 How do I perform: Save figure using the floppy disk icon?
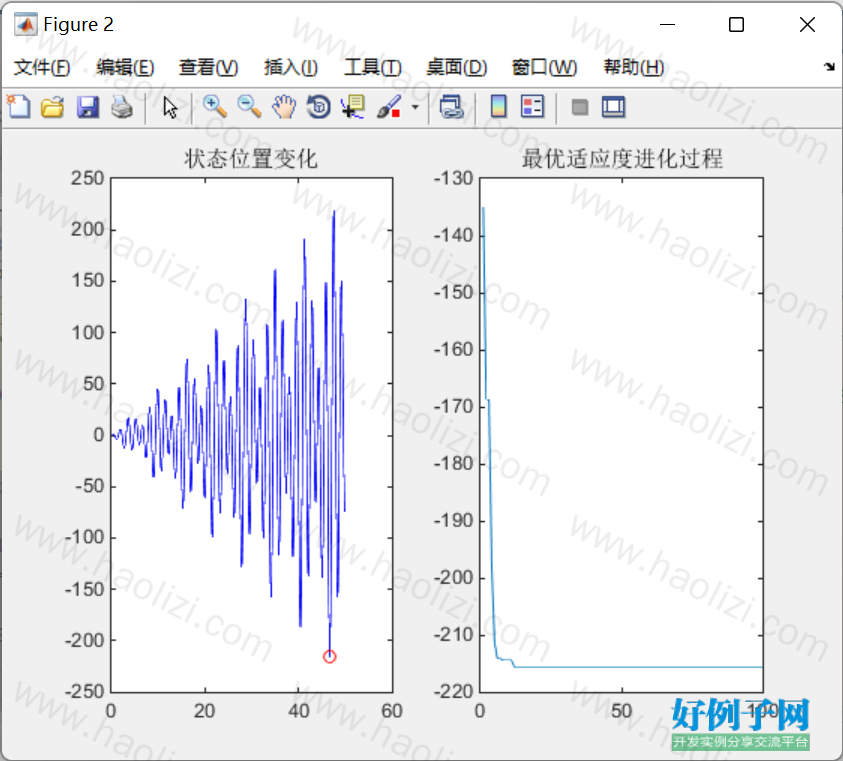[88, 106]
